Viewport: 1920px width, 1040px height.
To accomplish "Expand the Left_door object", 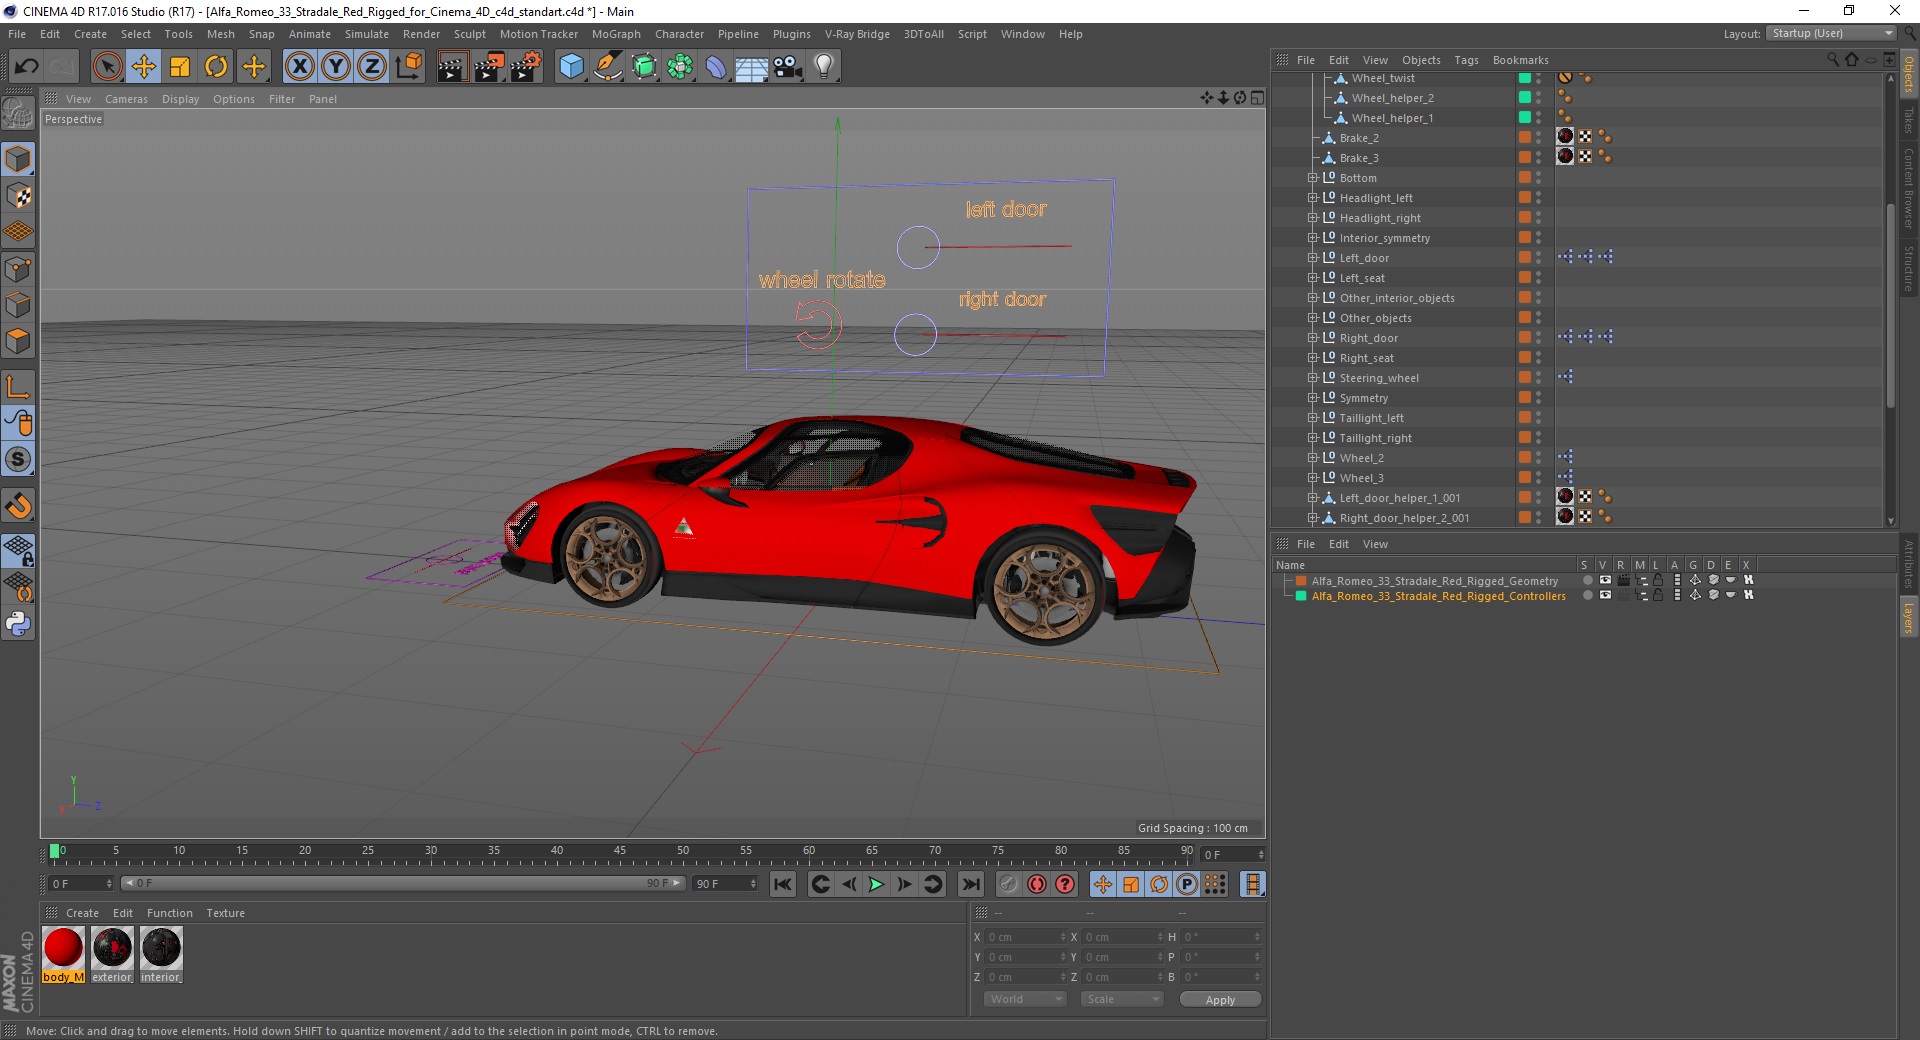I will coord(1313,258).
